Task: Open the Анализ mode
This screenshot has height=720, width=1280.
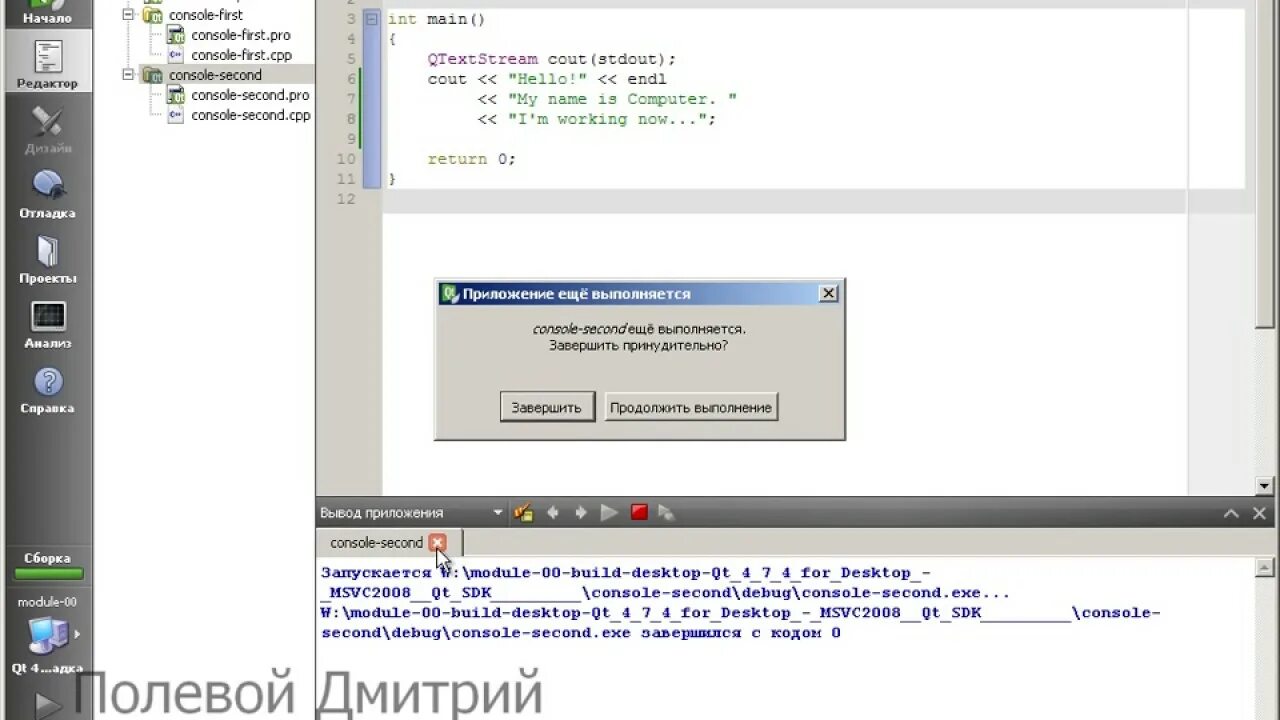Action: click(47, 323)
